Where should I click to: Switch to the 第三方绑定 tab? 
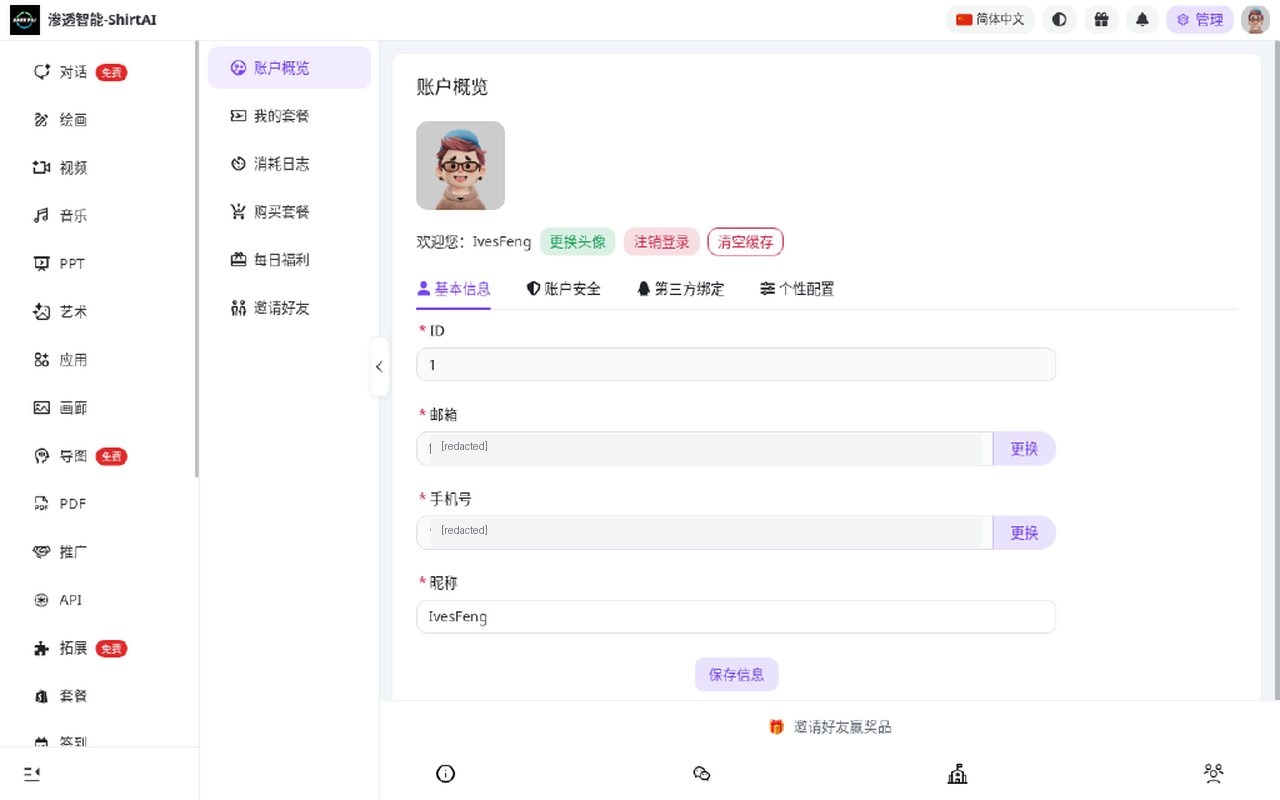click(x=680, y=289)
